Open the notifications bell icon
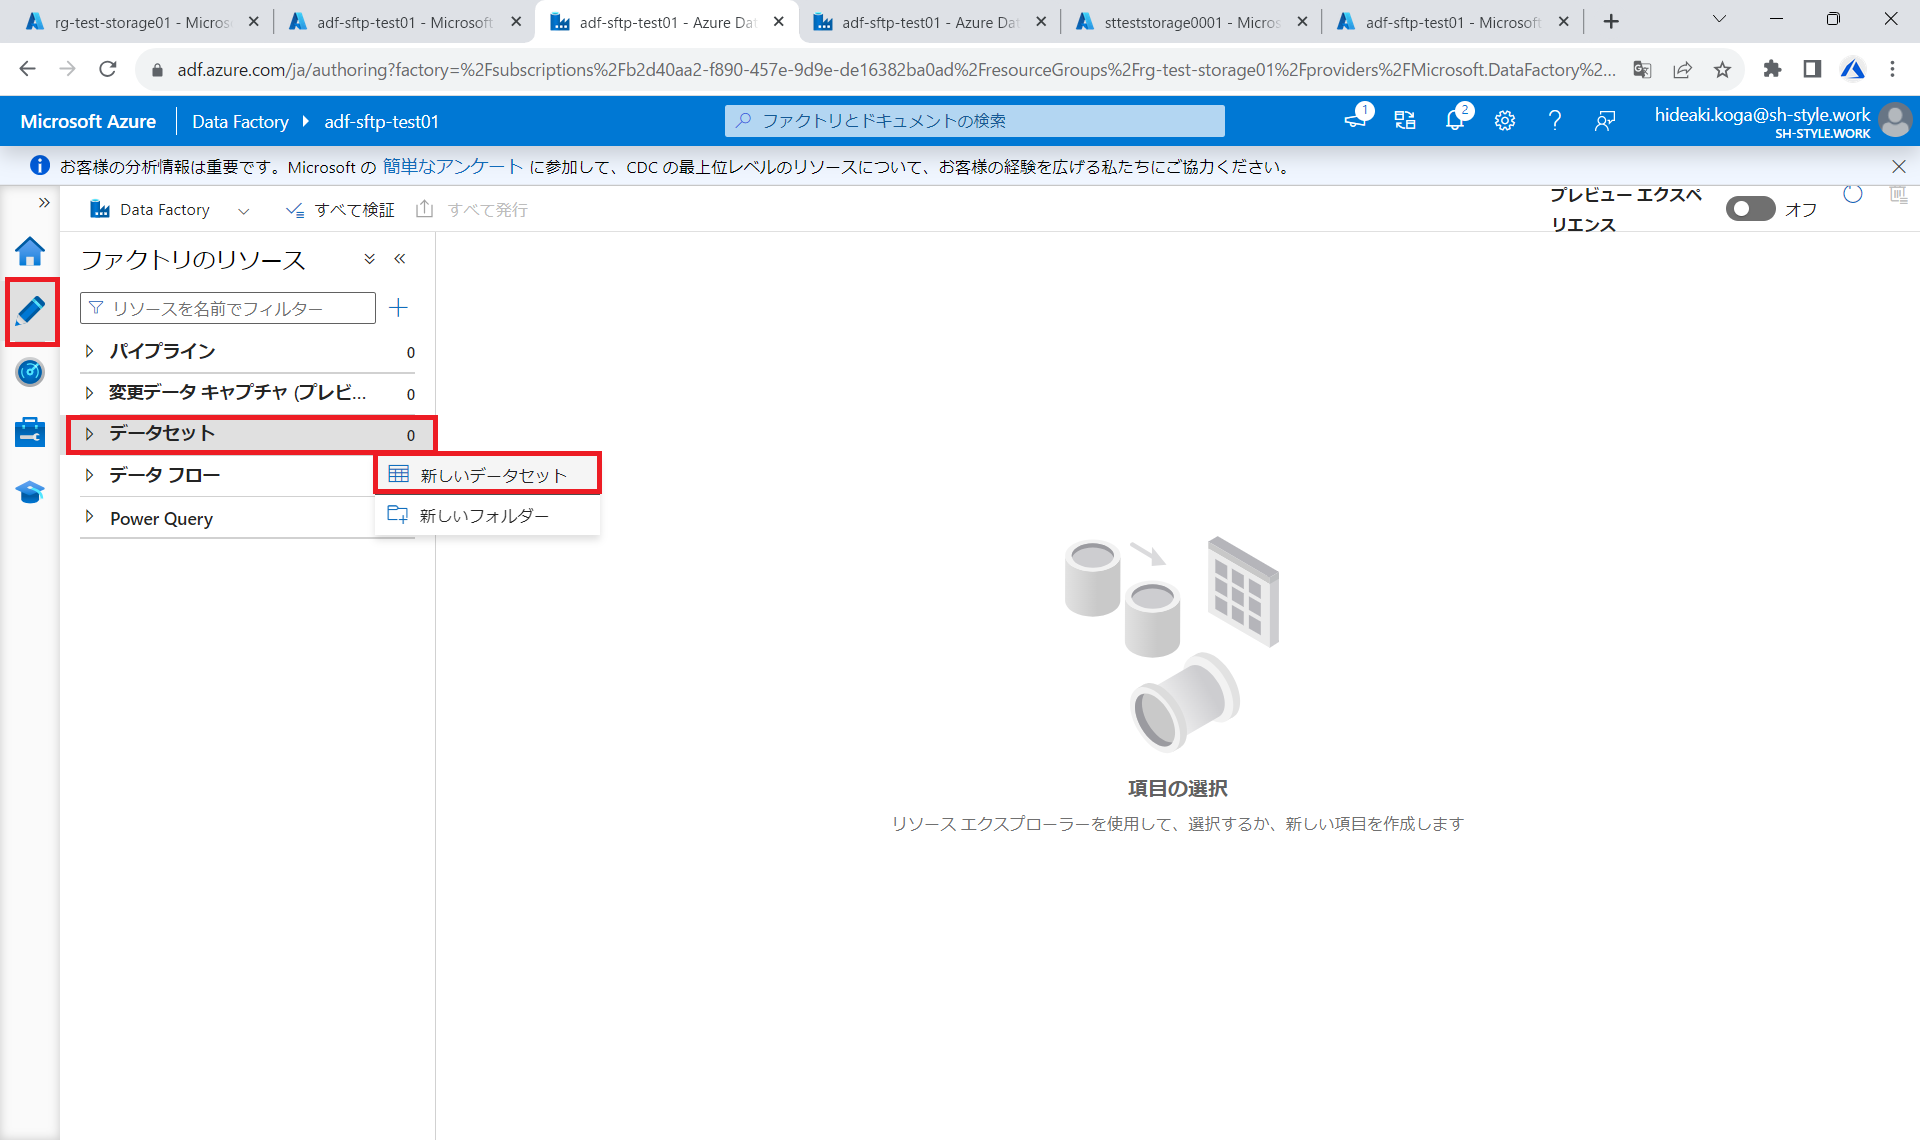 [x=1455, y=121]
